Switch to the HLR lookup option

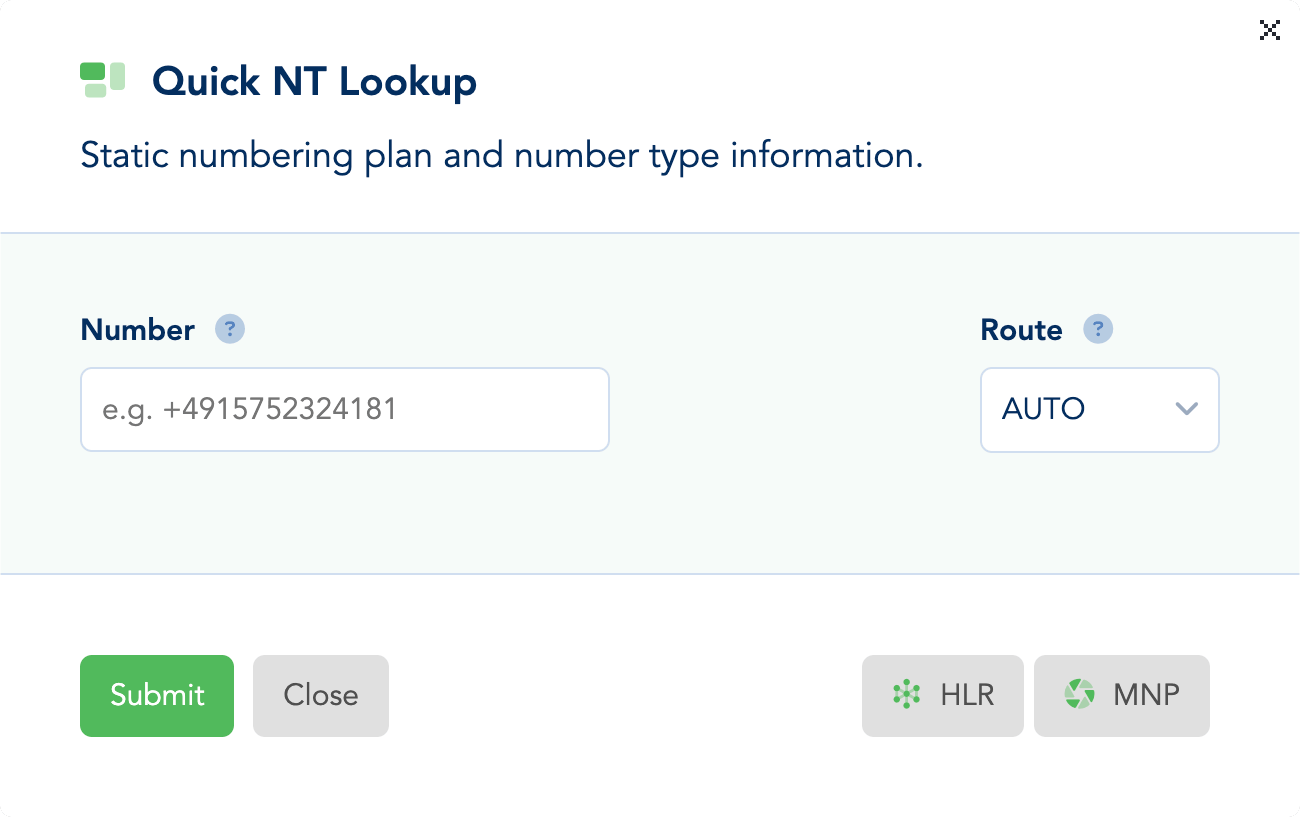click(942, 695)
